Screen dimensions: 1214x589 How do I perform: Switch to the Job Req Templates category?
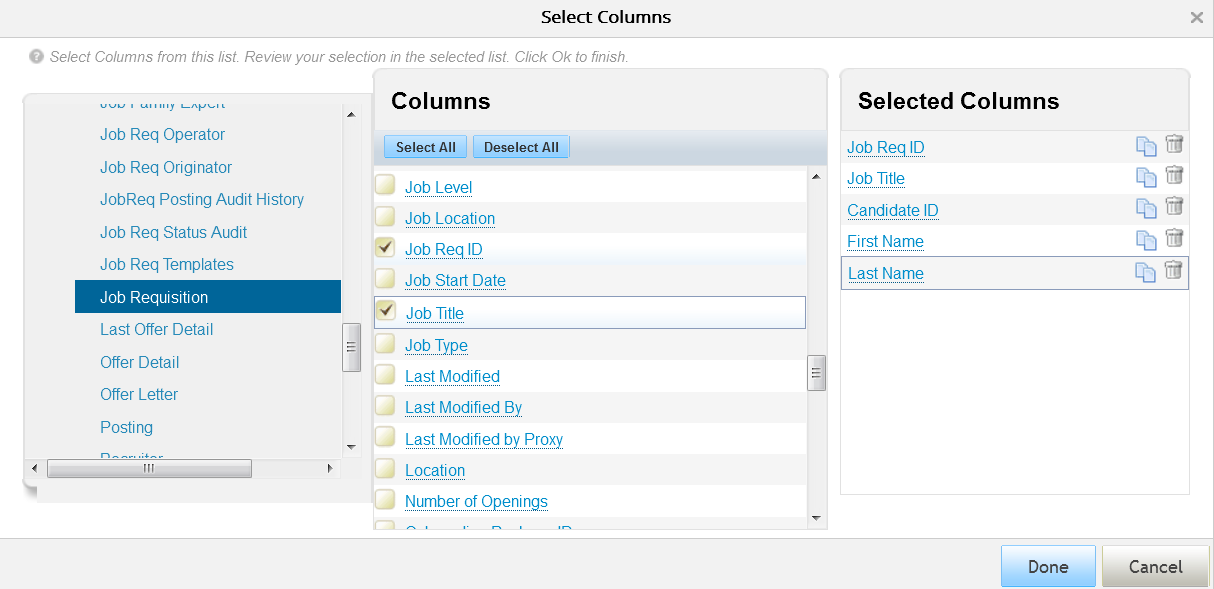(167, 264)
